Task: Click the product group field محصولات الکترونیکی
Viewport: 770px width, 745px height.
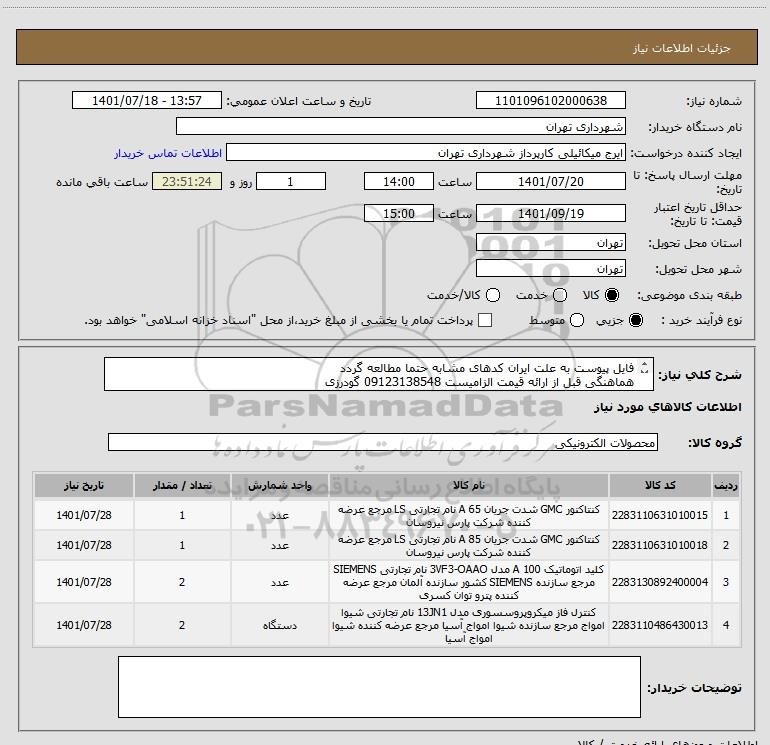Action: point(383,442)
